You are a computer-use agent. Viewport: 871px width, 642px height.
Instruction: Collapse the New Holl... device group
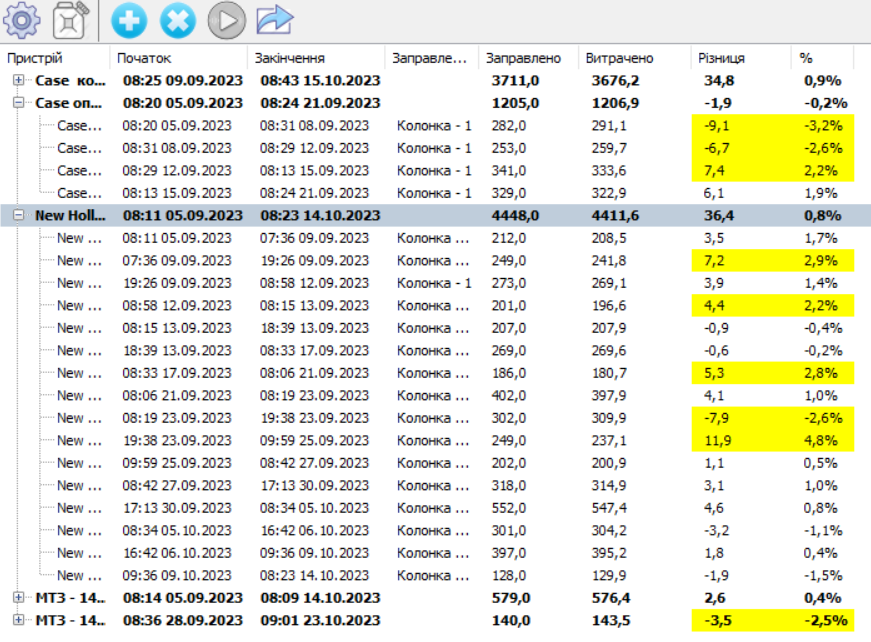pyautogui.click(x=19, y=215)
